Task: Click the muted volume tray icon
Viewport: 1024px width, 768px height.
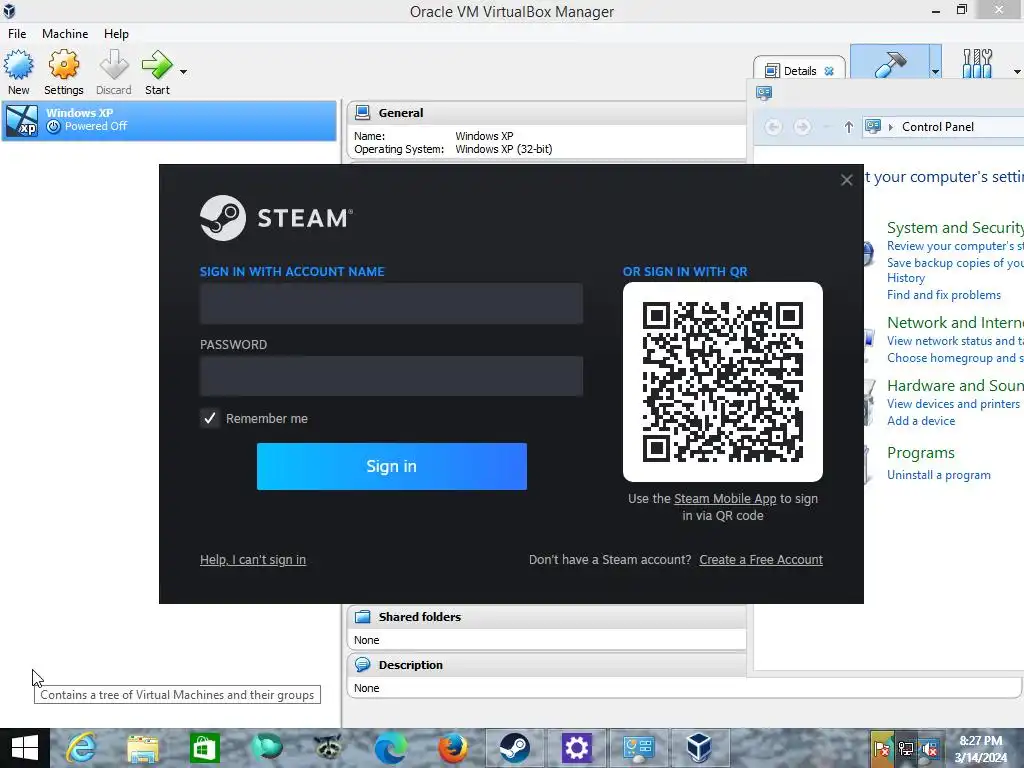Action: 930,749
